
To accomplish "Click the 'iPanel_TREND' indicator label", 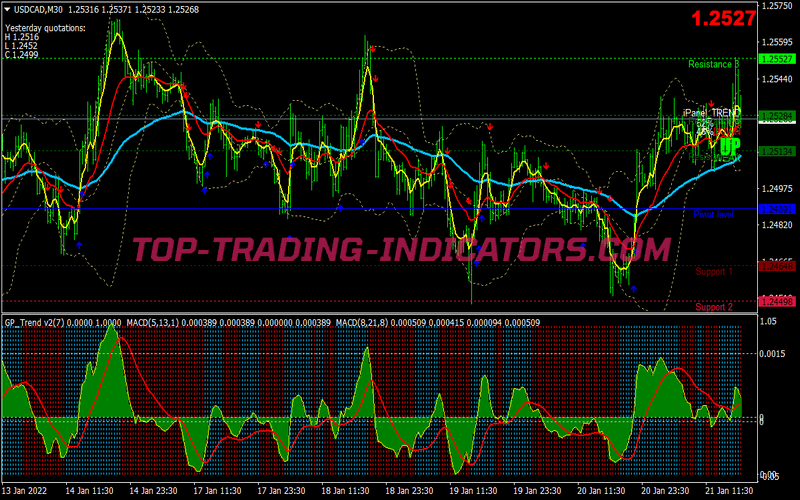I will [711, 113].
